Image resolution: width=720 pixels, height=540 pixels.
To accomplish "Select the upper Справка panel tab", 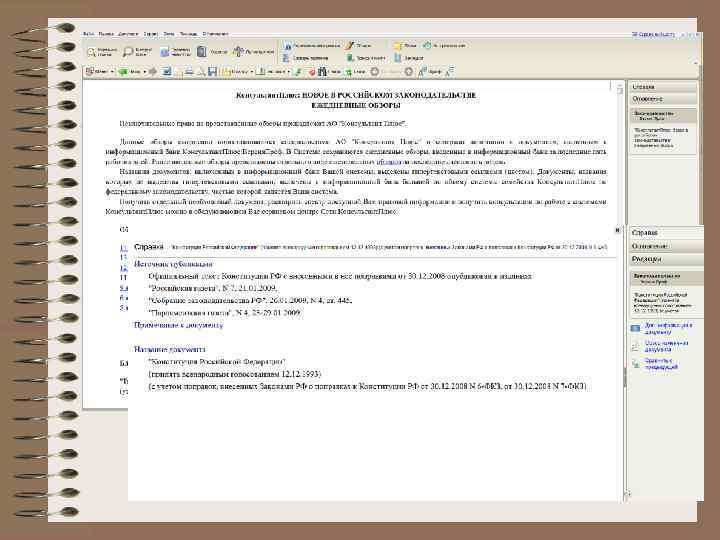I will (x=663, y=87).
